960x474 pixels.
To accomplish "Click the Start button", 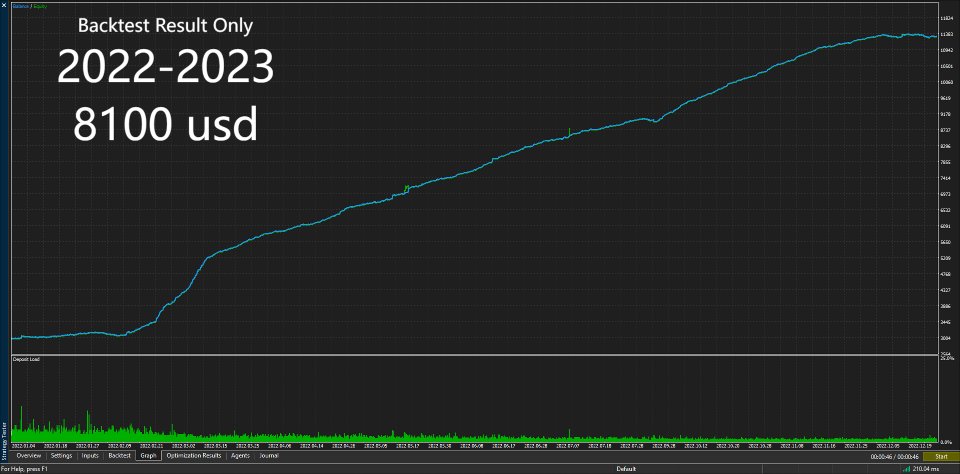I will (941, 457).
